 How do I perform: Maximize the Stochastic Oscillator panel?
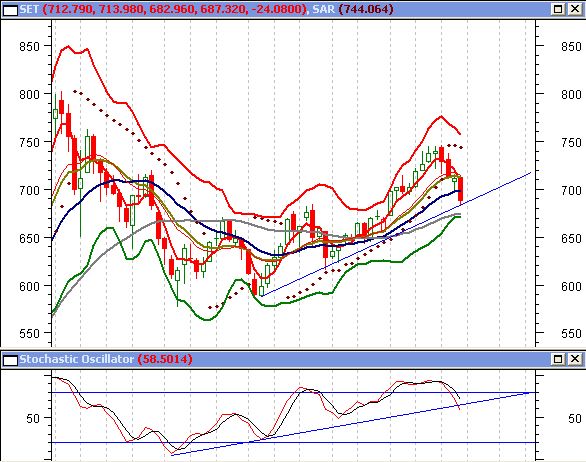click(558, 359)
